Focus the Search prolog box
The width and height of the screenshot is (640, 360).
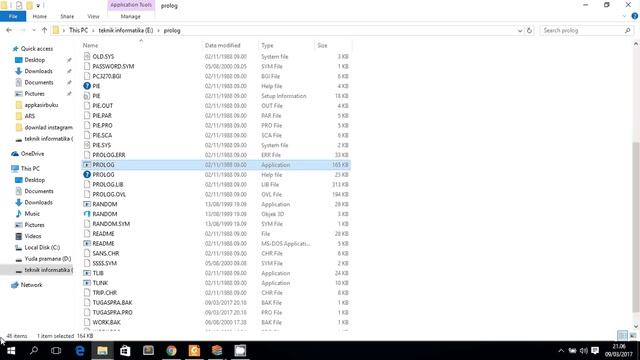click(x=586, y=30)
